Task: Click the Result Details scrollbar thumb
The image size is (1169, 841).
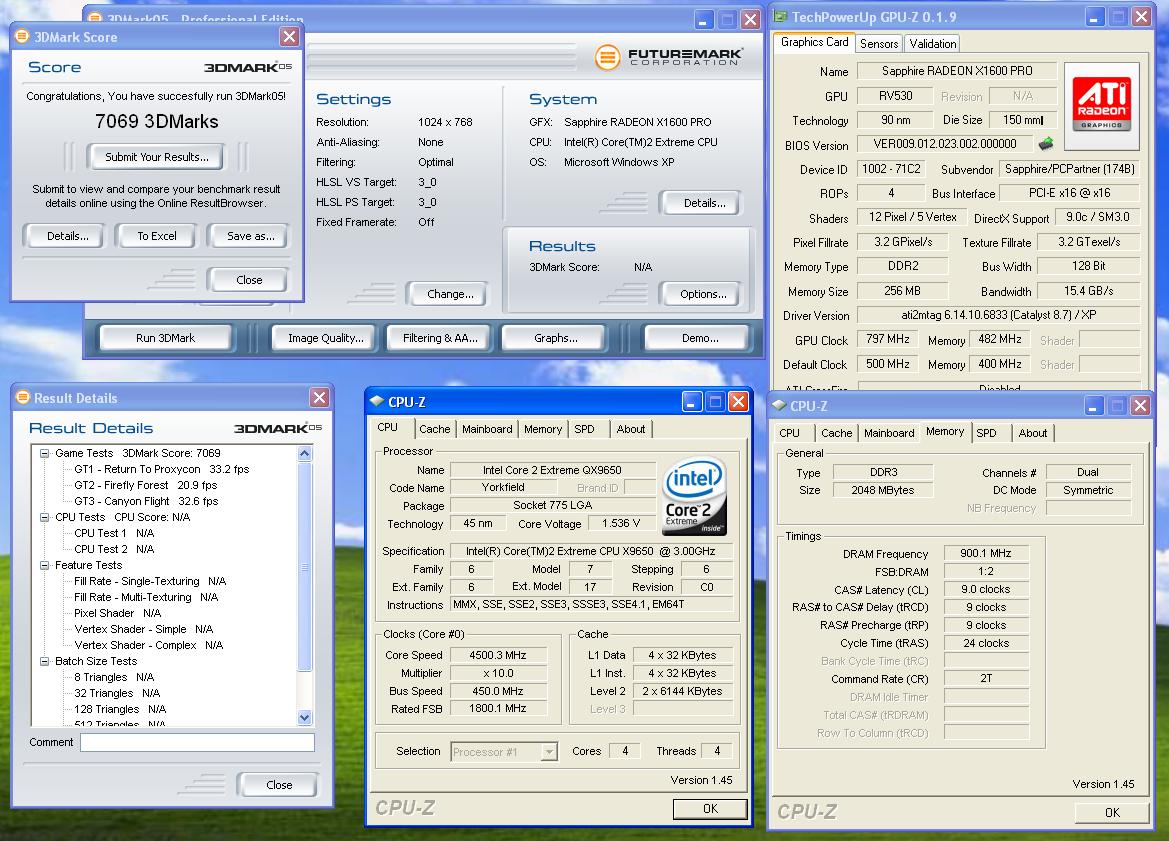Action: [304, 567]
